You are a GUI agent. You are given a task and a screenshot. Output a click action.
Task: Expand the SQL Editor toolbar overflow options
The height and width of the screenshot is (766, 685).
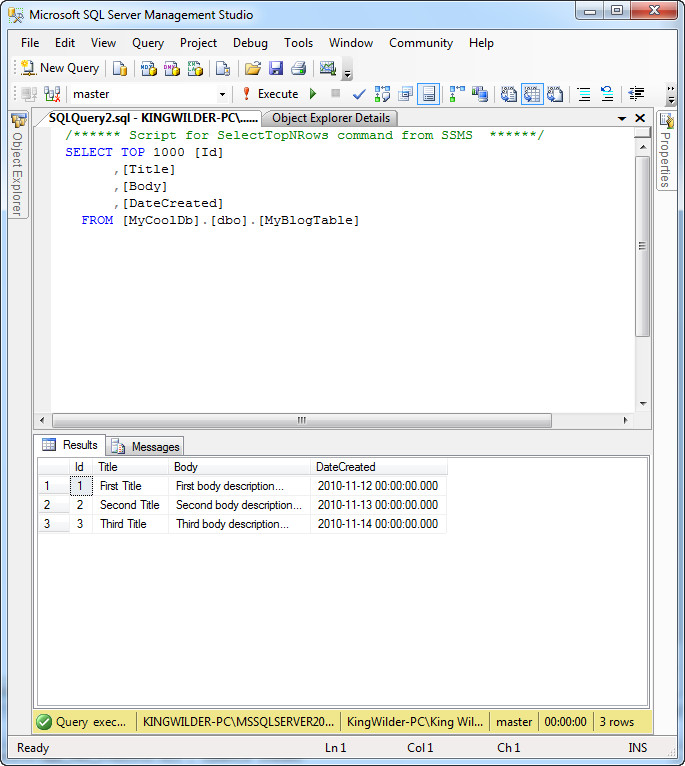click(671, 95)
